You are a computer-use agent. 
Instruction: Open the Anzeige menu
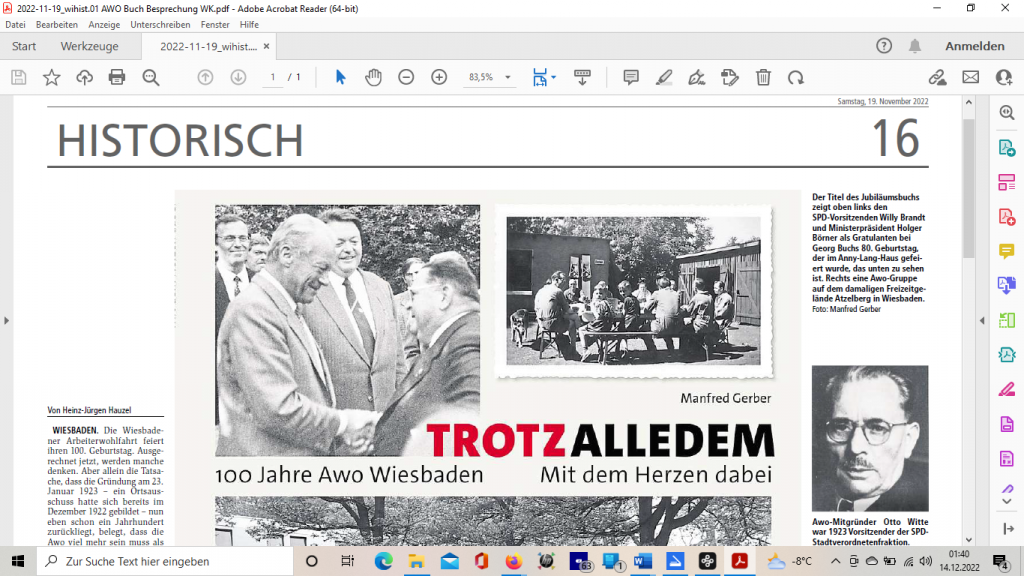(104, 24)
